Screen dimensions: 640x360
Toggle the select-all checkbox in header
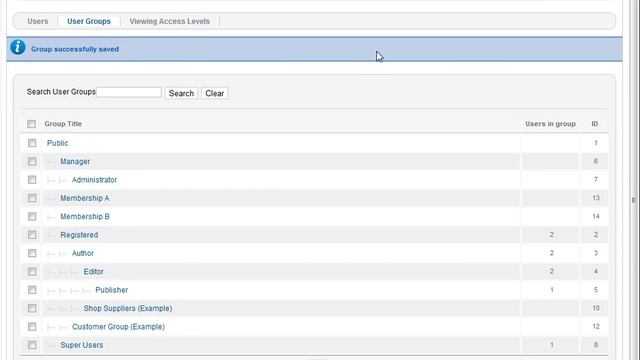pyautogui.click(x=31, y=124)
